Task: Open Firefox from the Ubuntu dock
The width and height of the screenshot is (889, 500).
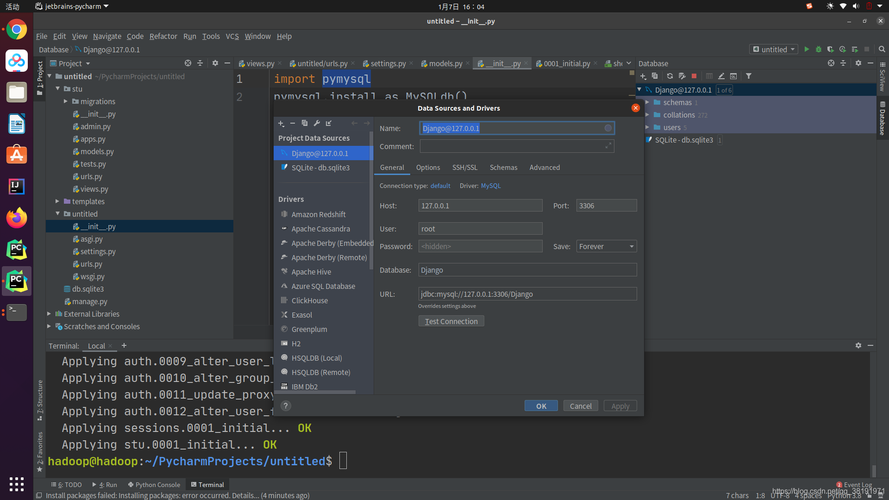Action: click(16, 218)
